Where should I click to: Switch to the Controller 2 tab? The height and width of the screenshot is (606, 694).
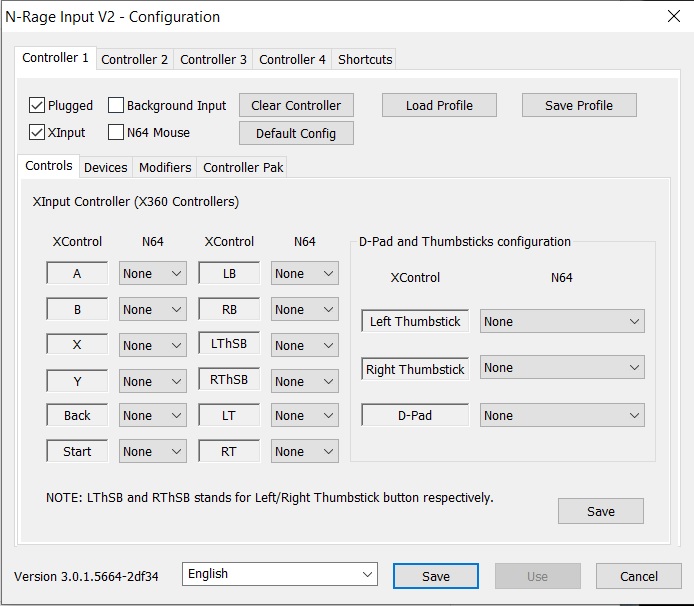(135, 59)
